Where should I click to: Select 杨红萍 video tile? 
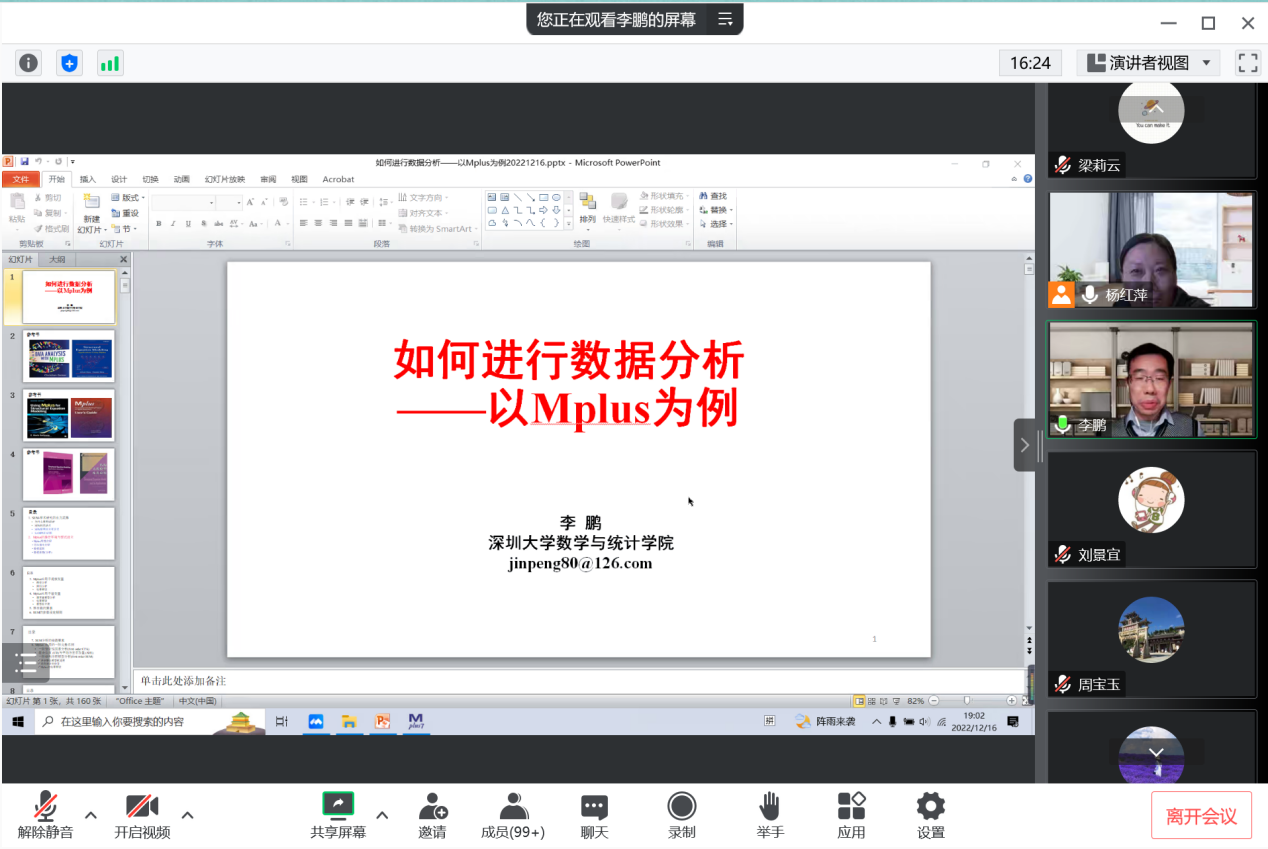point(1151,250)
